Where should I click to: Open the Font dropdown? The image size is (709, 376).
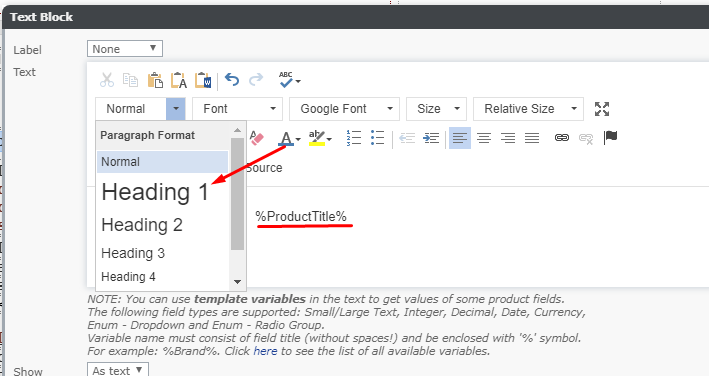[x=237, y=109]
